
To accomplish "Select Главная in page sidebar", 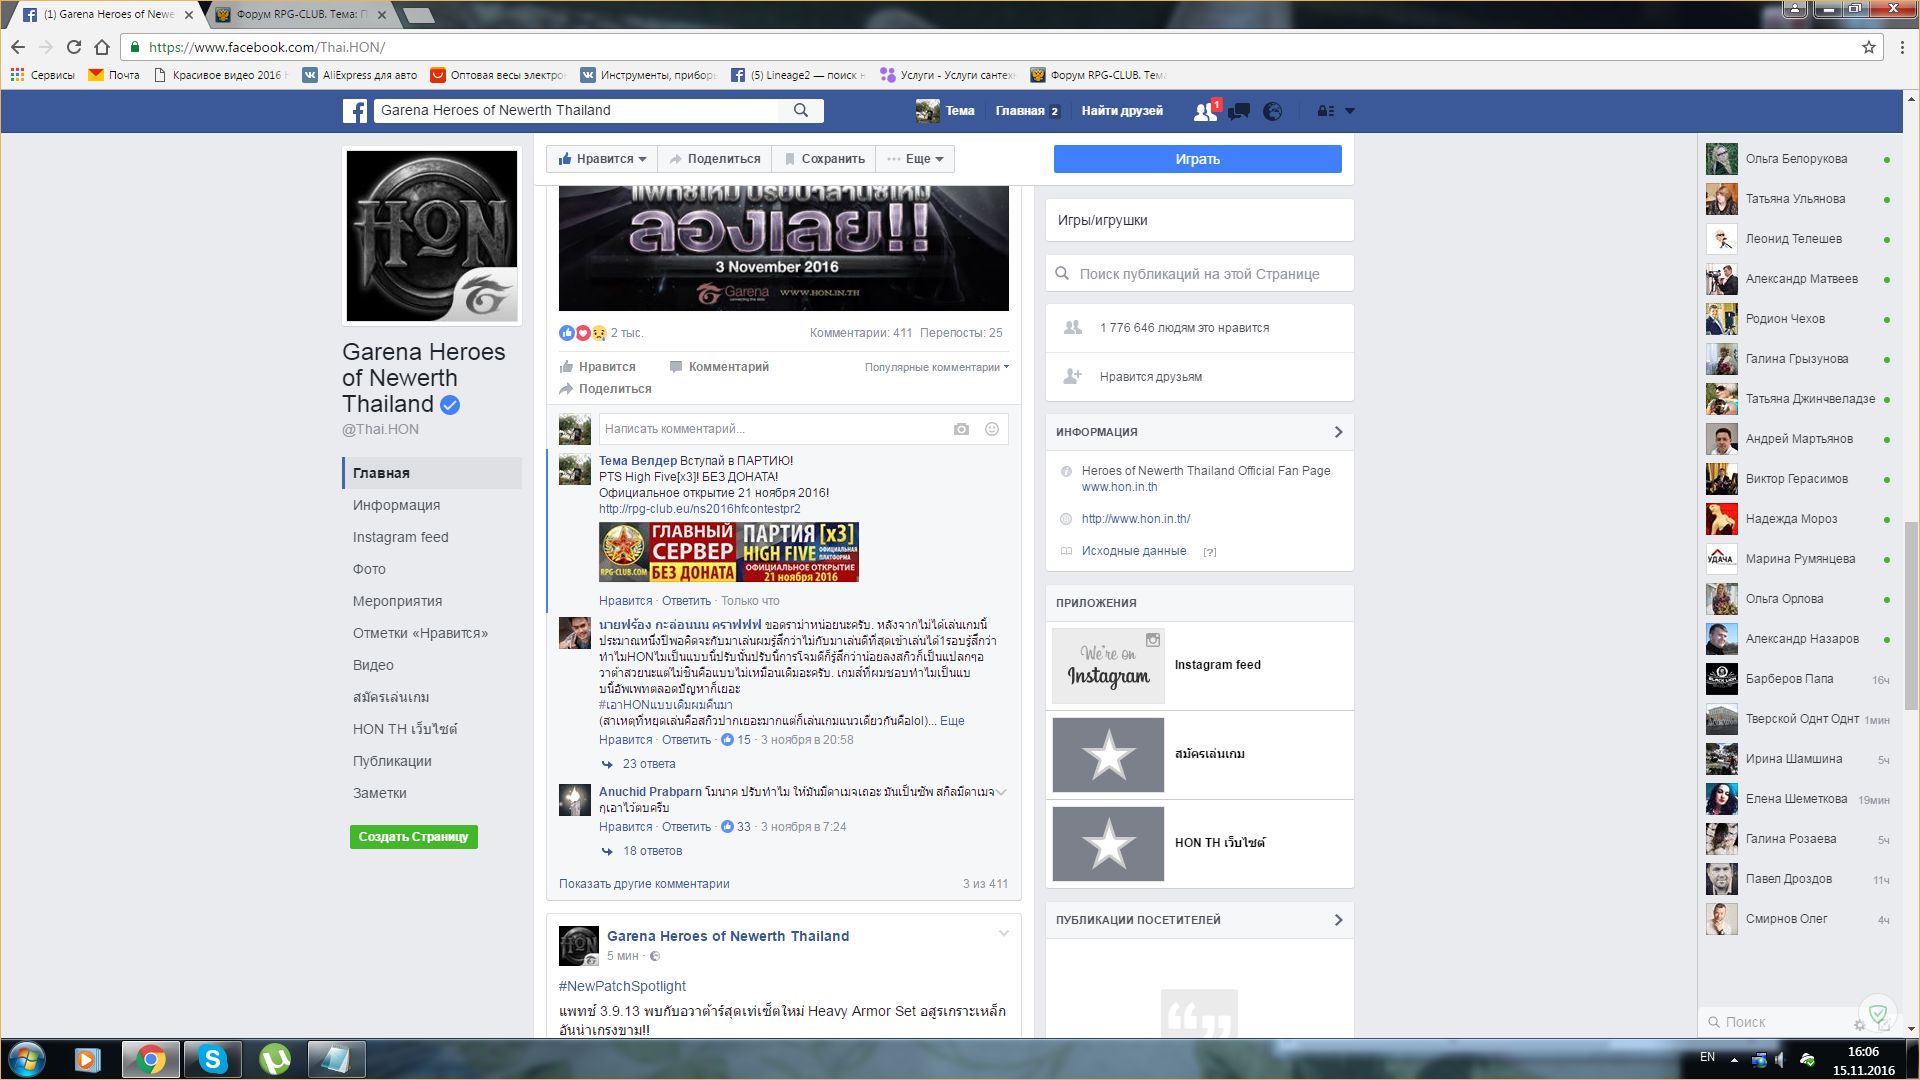I will [432, 473].
